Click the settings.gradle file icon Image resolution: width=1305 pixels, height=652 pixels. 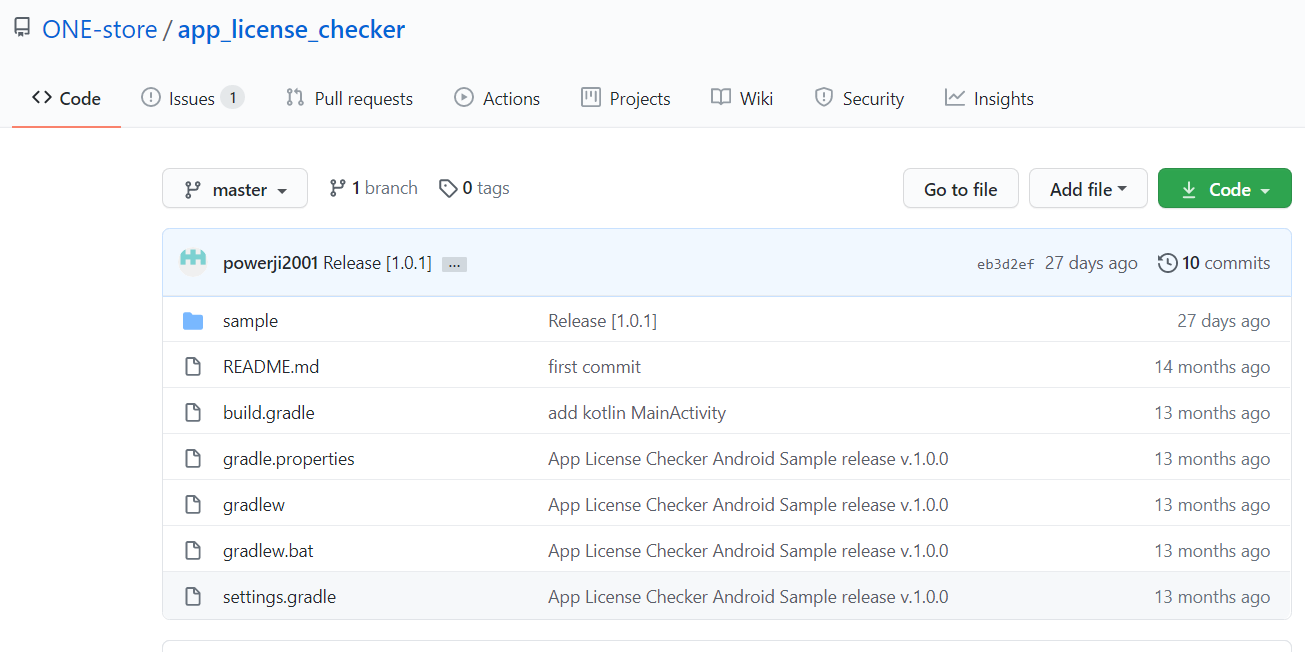pos(193,597)
